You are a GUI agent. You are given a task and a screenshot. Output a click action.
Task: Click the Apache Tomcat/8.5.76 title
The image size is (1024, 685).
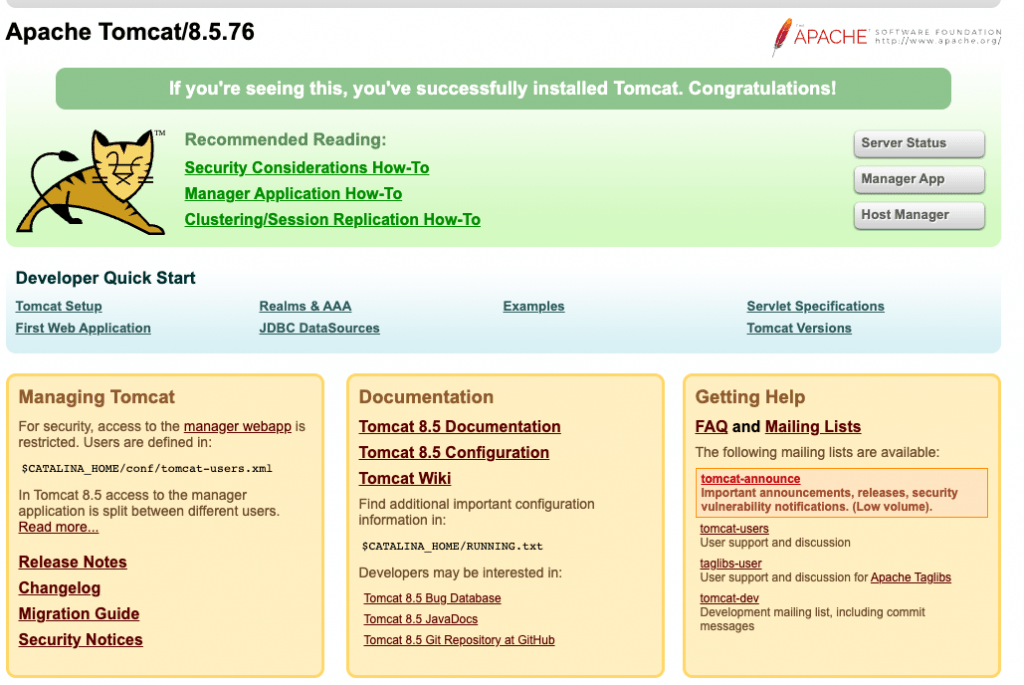(x=130, y=32)
